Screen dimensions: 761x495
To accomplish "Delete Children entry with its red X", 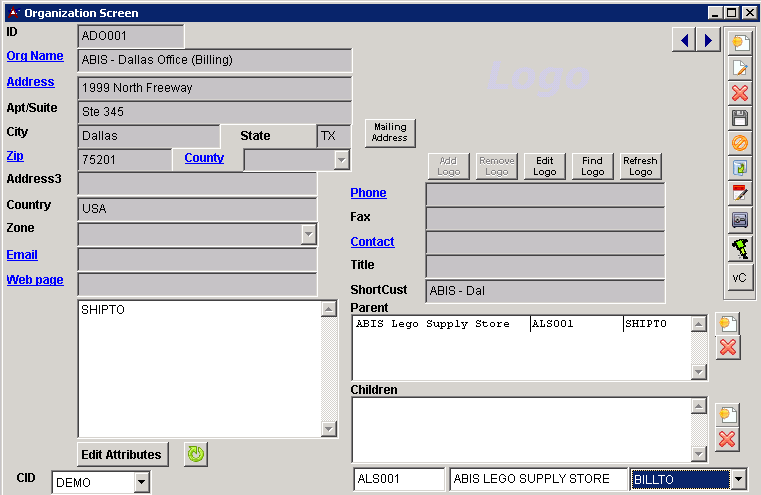I will pyautogui.click(x=728, y=439).
